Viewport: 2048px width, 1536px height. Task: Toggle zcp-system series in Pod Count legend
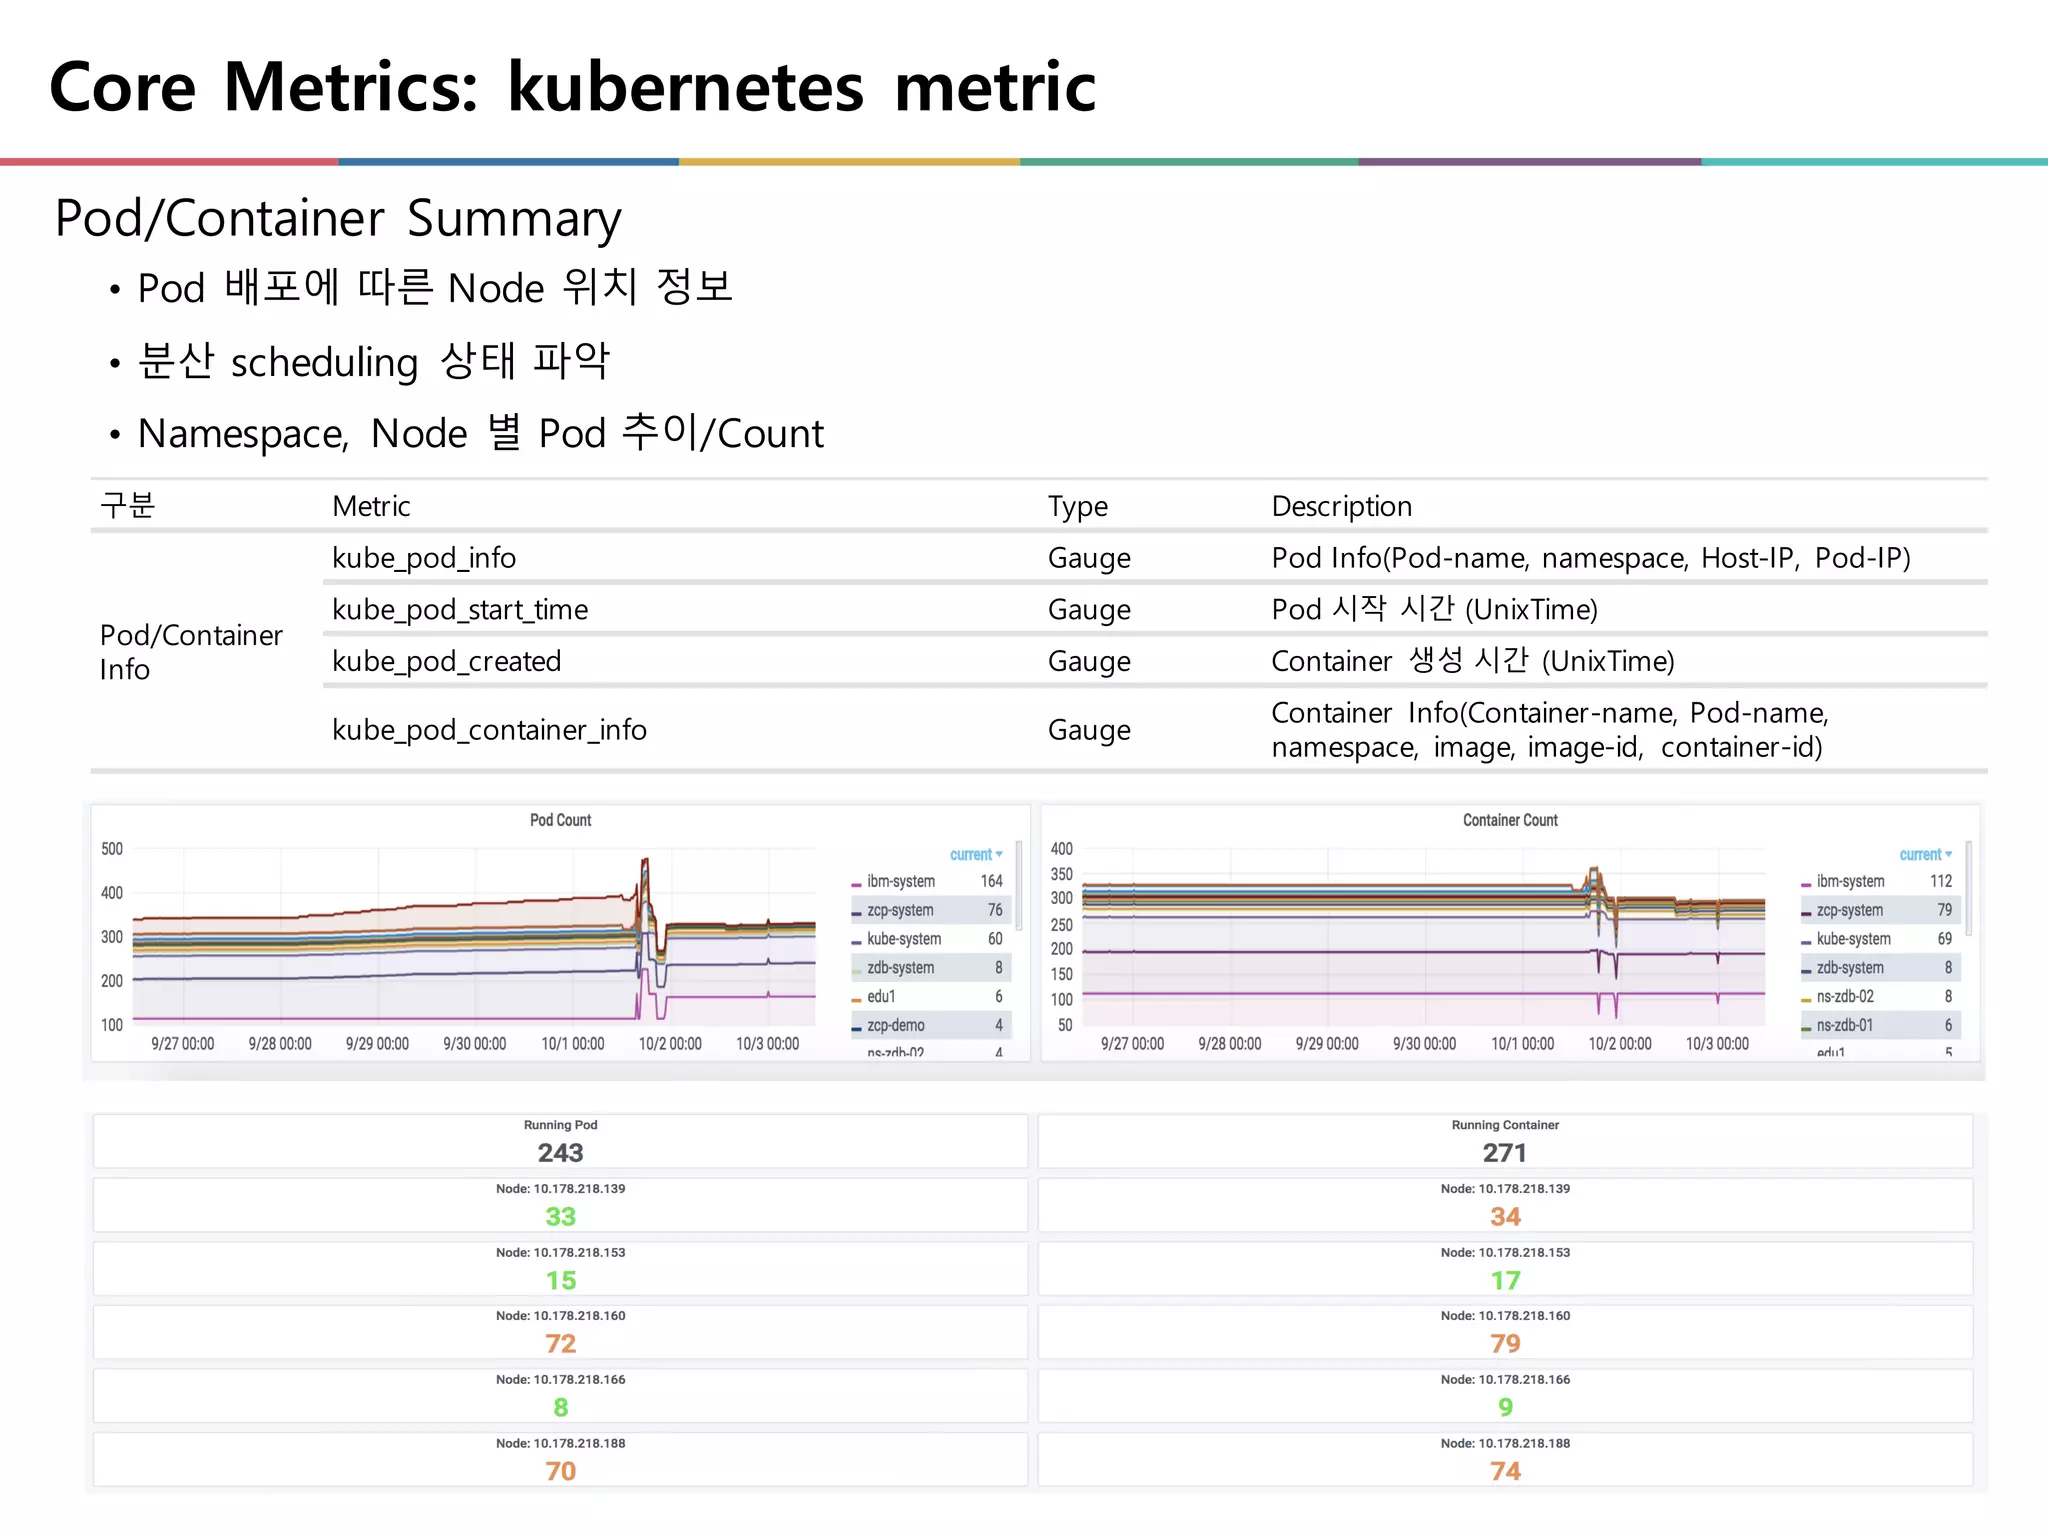click(x=900, y=910)
